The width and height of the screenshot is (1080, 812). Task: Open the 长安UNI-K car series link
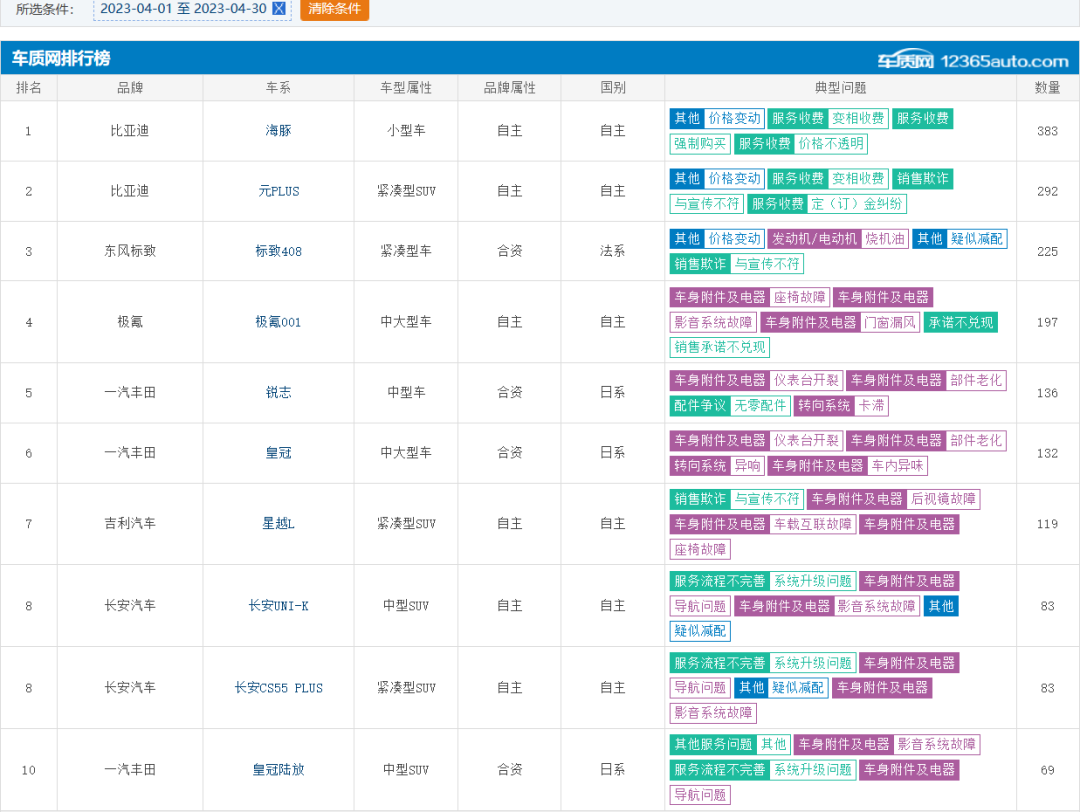278,606
